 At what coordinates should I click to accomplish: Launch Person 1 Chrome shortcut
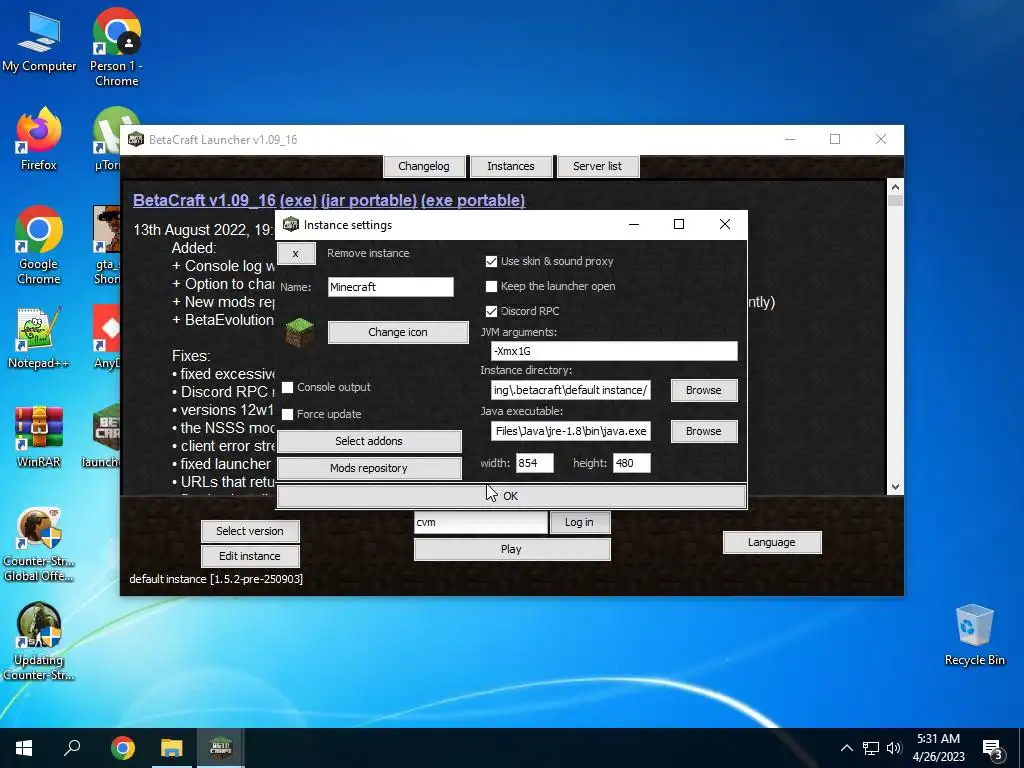[116, 47]
